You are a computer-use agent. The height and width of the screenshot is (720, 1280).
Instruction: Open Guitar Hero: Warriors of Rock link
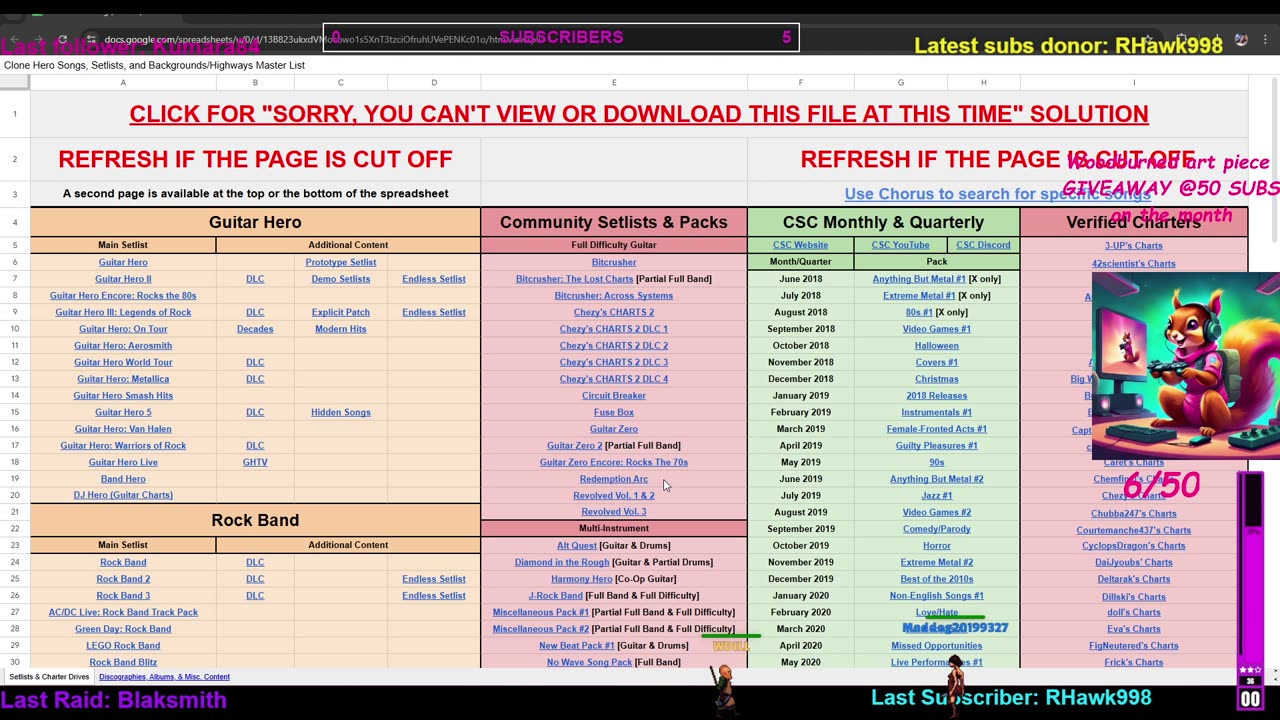[123, 446]
